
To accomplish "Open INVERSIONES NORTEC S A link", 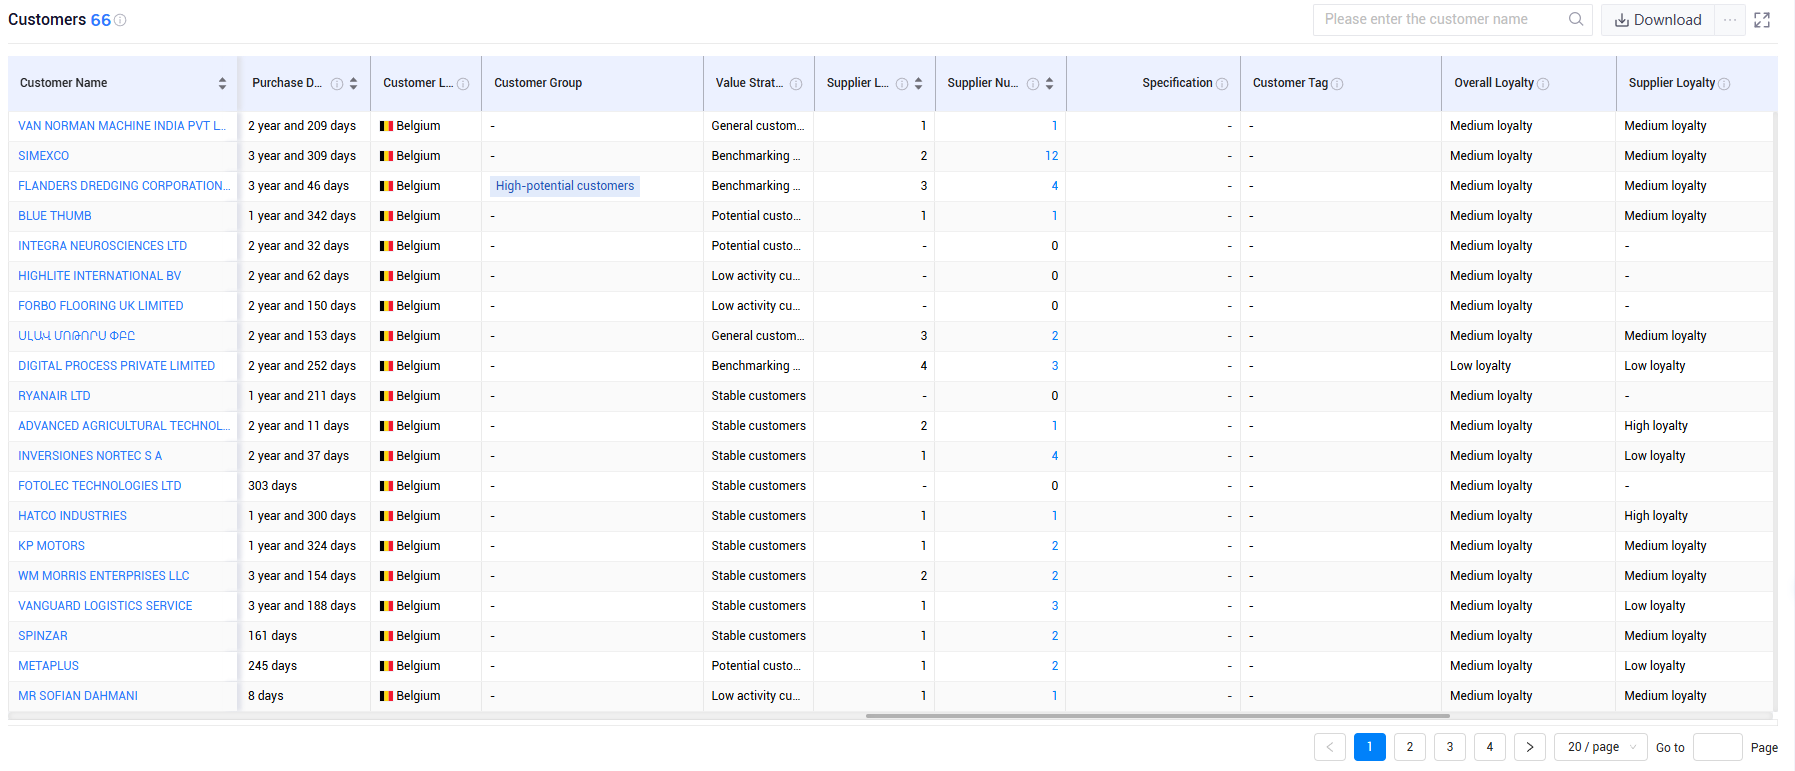I will coord(90,456).
